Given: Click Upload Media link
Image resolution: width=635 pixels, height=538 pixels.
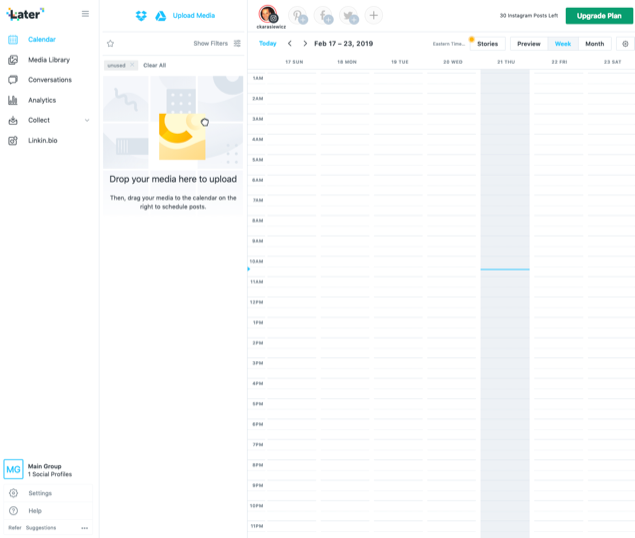Looking at the screenshot, I should coord(194,15).
